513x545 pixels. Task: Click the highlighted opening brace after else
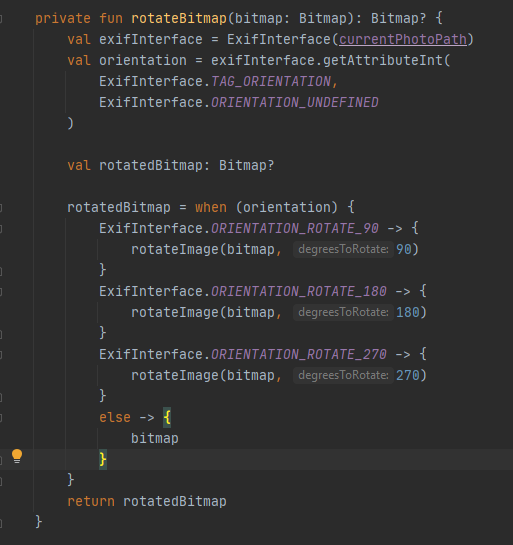(167, 417)
